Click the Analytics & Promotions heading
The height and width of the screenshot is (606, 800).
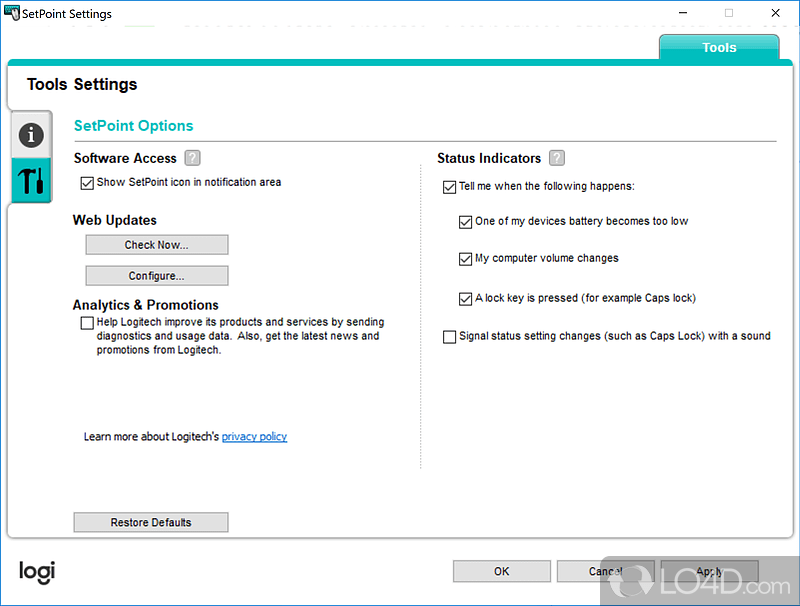[145, 305]
